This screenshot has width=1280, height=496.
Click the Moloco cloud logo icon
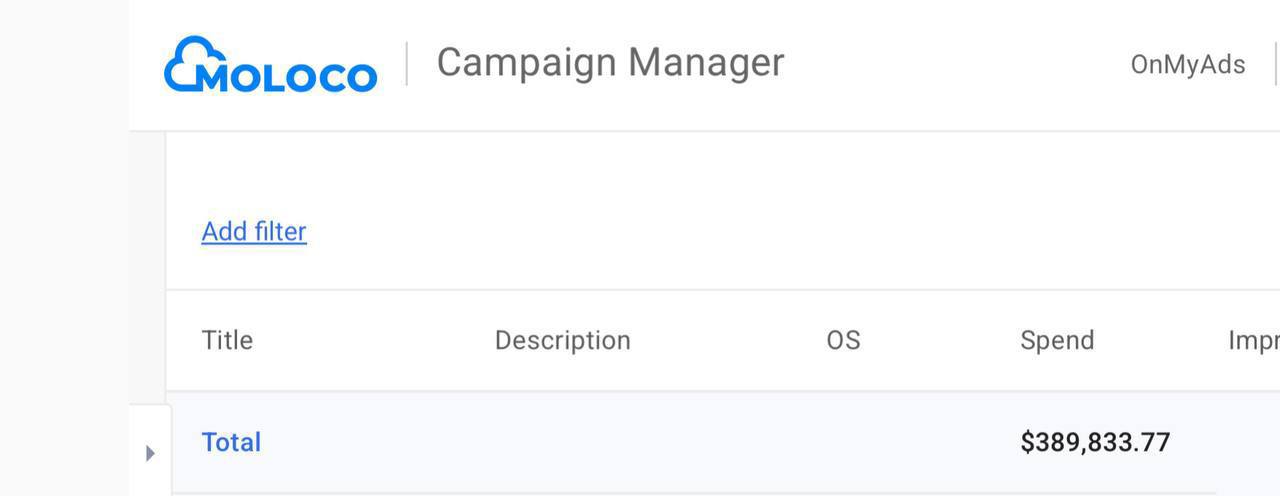click(x=190, y=64)
